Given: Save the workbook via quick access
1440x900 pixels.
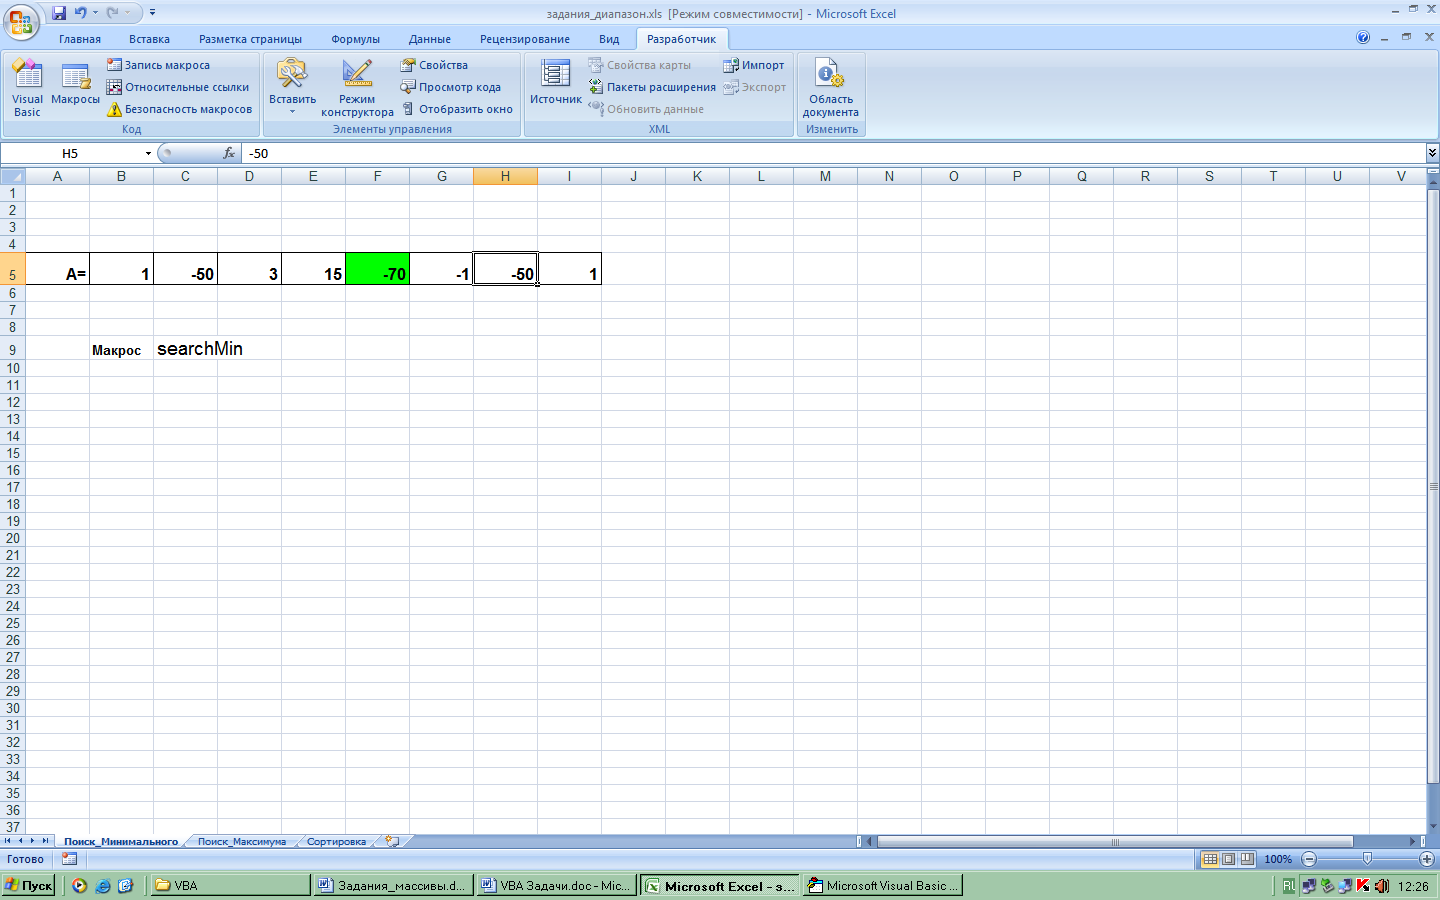Looking at the screenshot, I should coord(59,13).
